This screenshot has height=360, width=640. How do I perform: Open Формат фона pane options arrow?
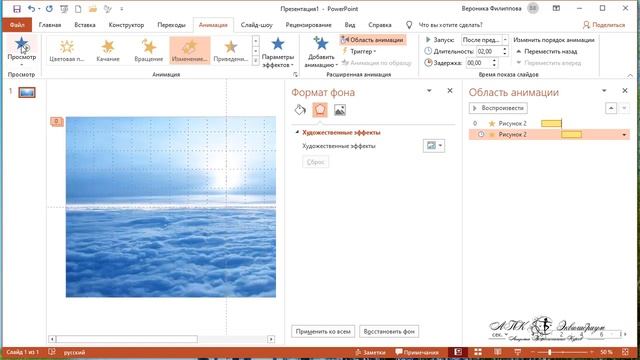click(x=429, y=91)
